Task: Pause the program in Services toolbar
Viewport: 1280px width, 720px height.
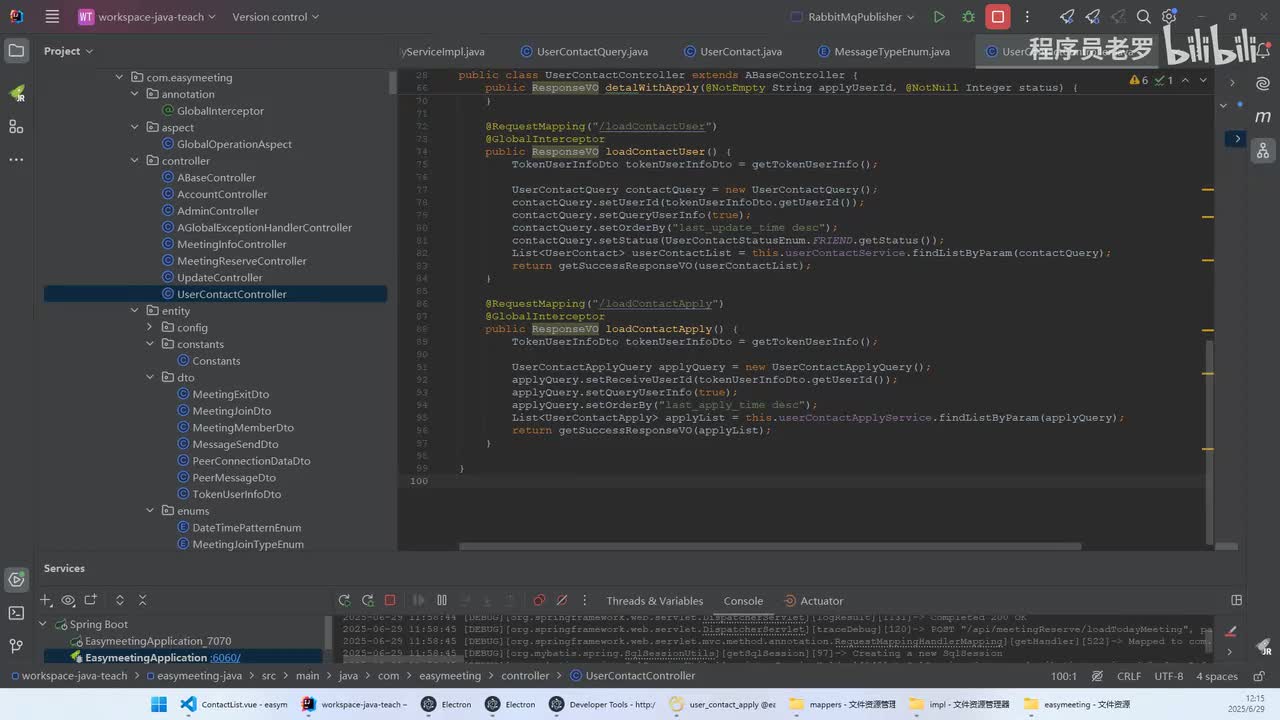Action: coord(441,600)
